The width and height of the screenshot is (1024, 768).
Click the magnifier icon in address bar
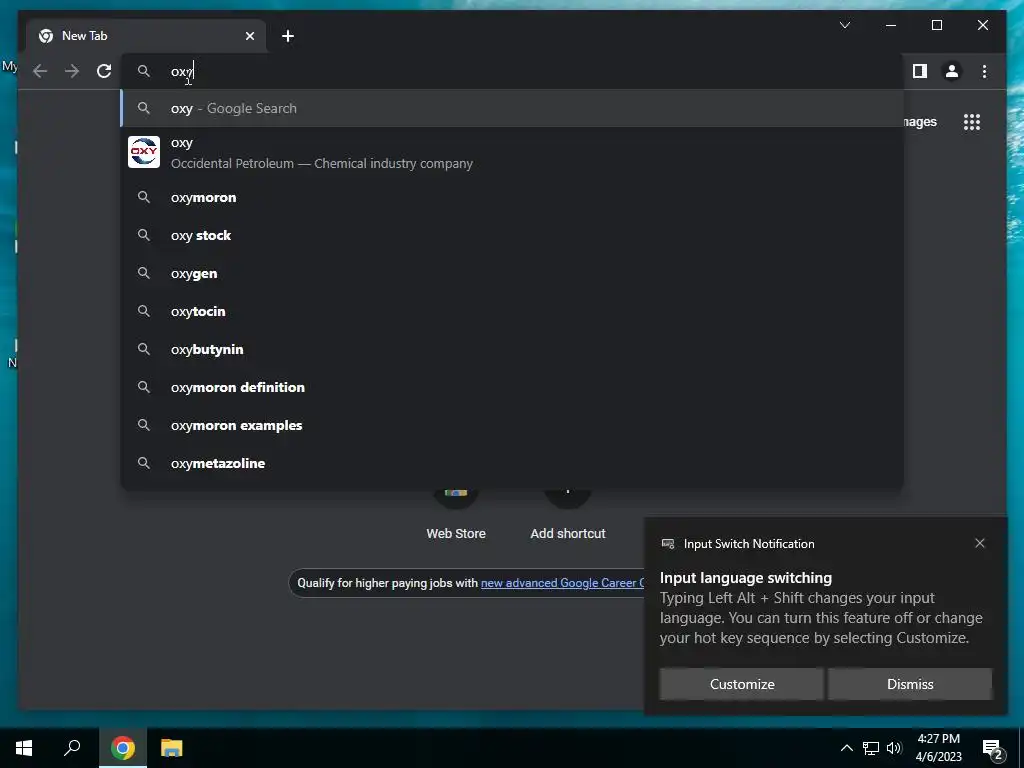[x=144, y=71]
